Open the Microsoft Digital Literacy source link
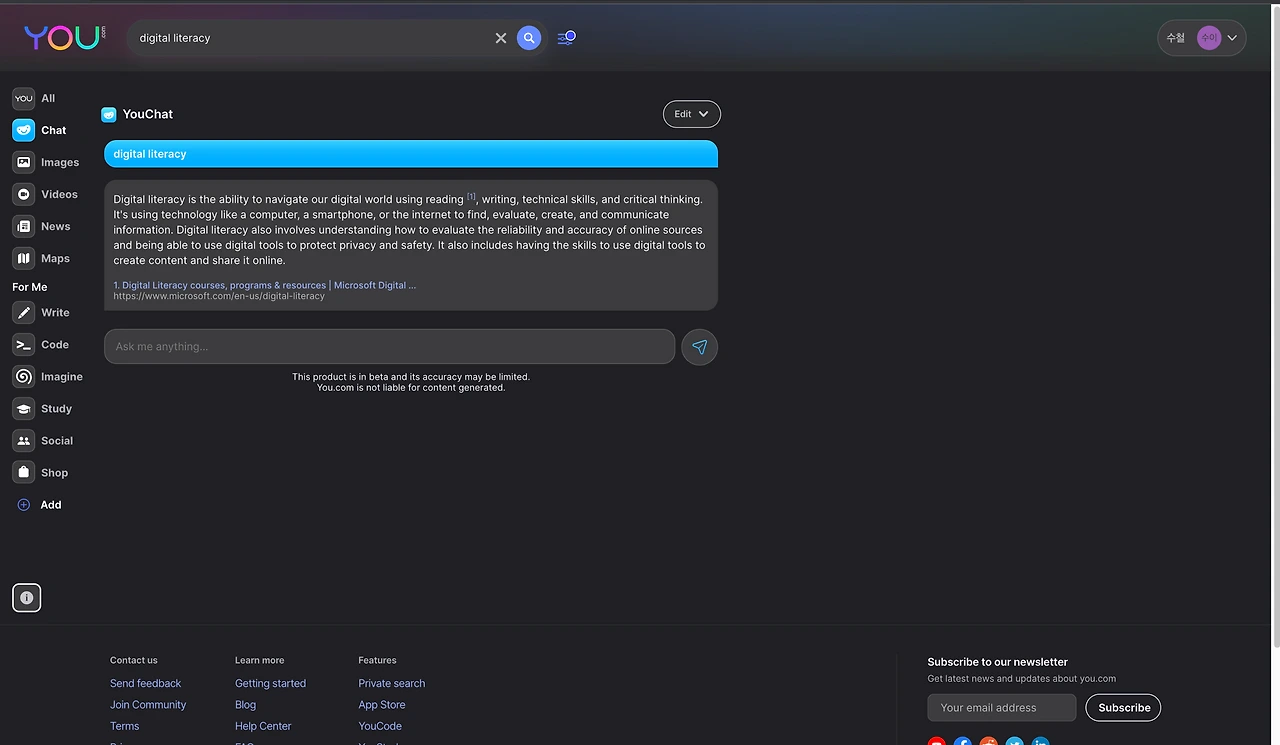Viewport: 1280px width, 745px height. point(265,285)
